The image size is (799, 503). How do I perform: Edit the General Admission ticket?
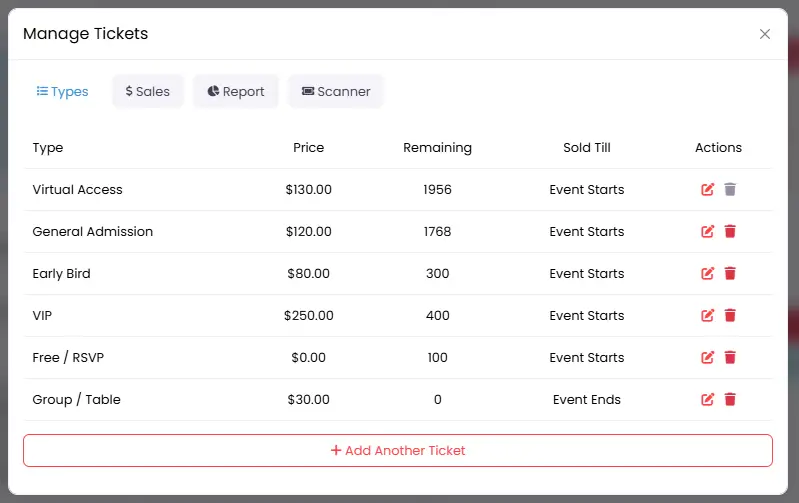(708, 231)
